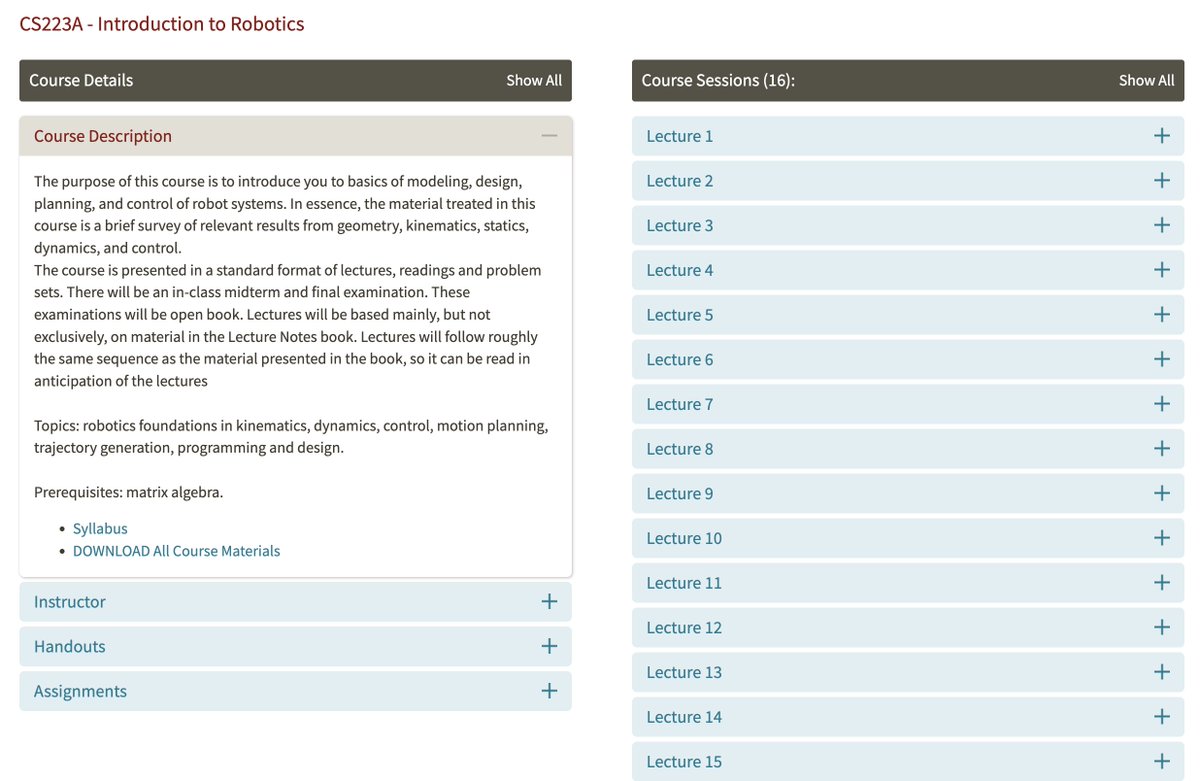1200x781 pixels.
Task: Expand Assignments using the plus icon
Action: tap(549, 691)
